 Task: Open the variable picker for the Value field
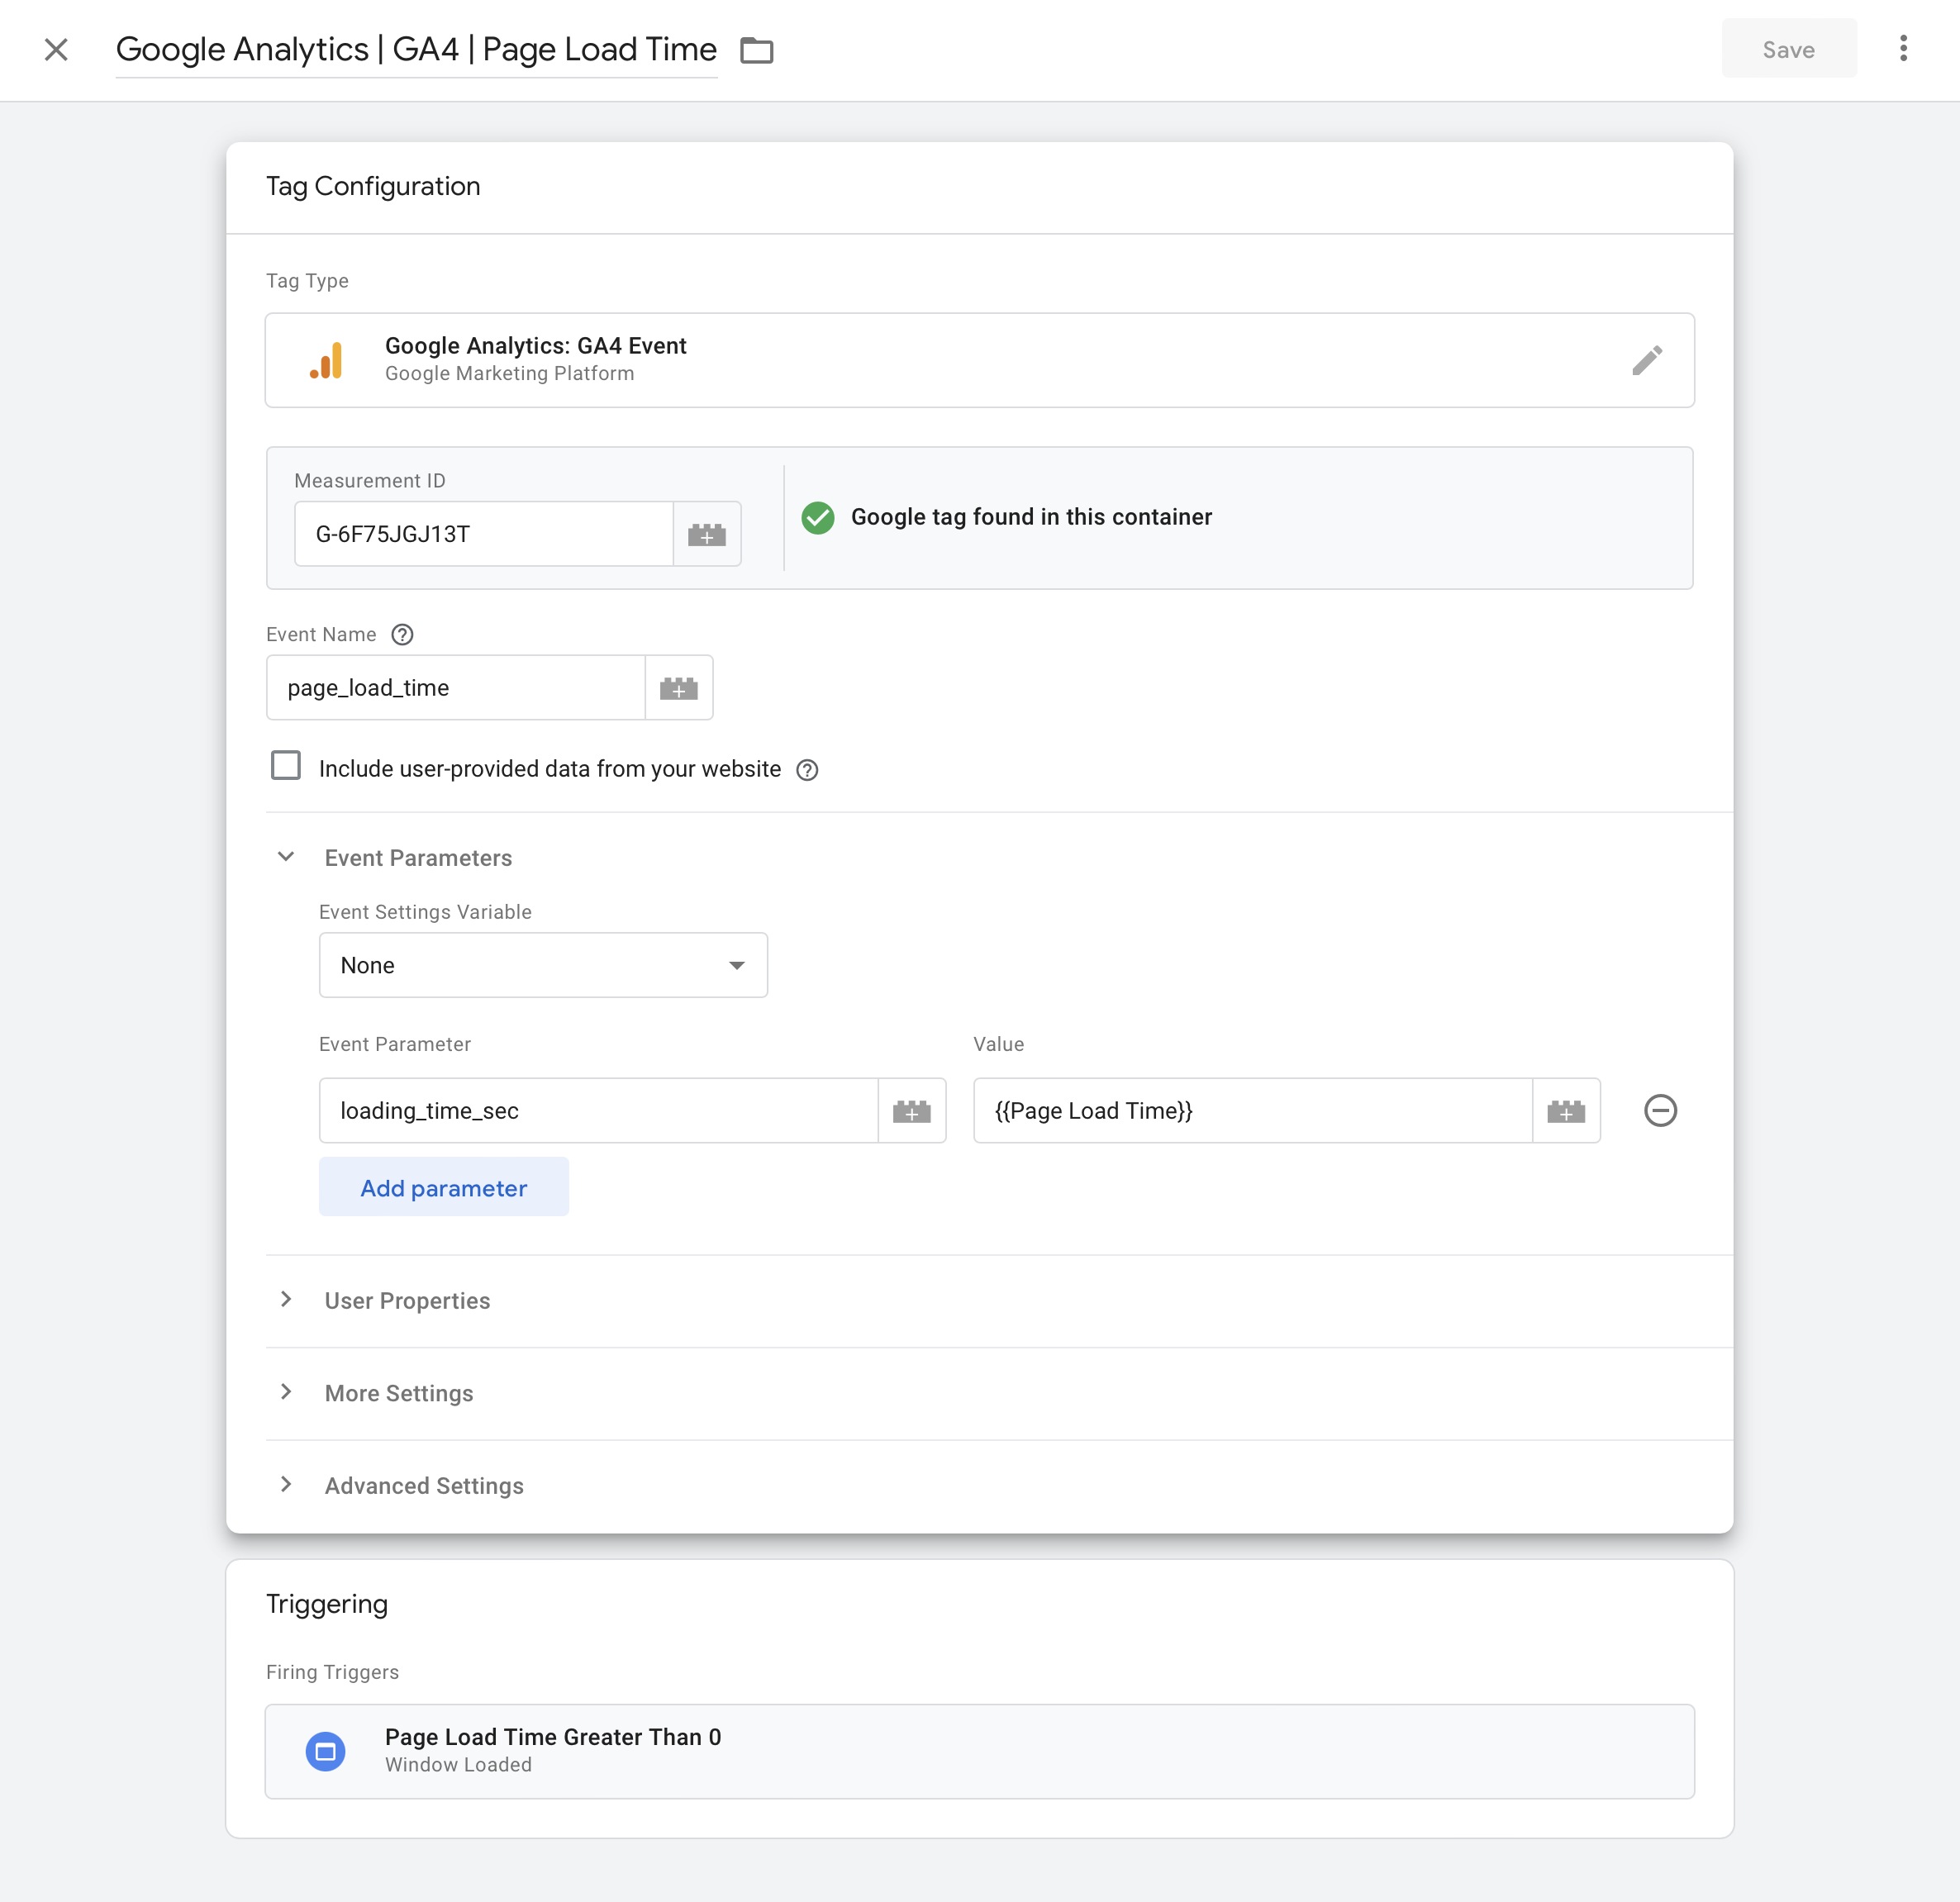(x=1566, y=1110)
